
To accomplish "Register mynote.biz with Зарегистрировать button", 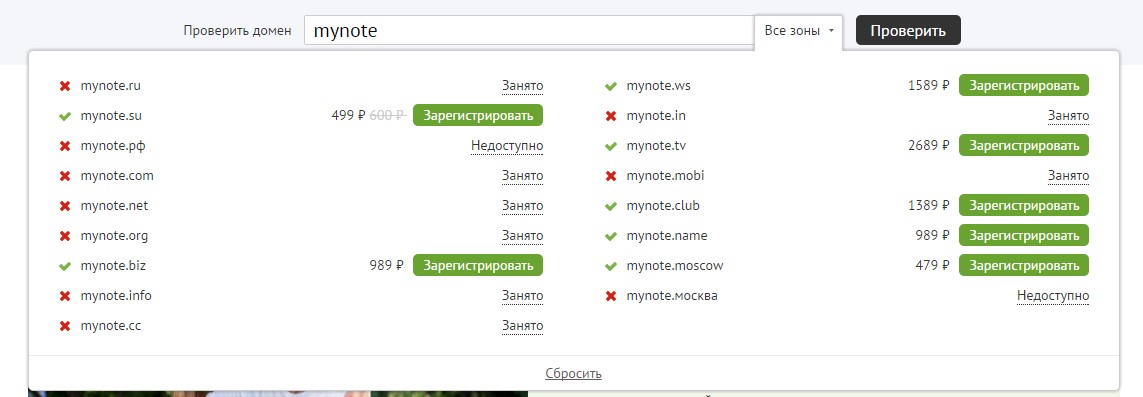I will pyautogui.click(x=477, y=265).
